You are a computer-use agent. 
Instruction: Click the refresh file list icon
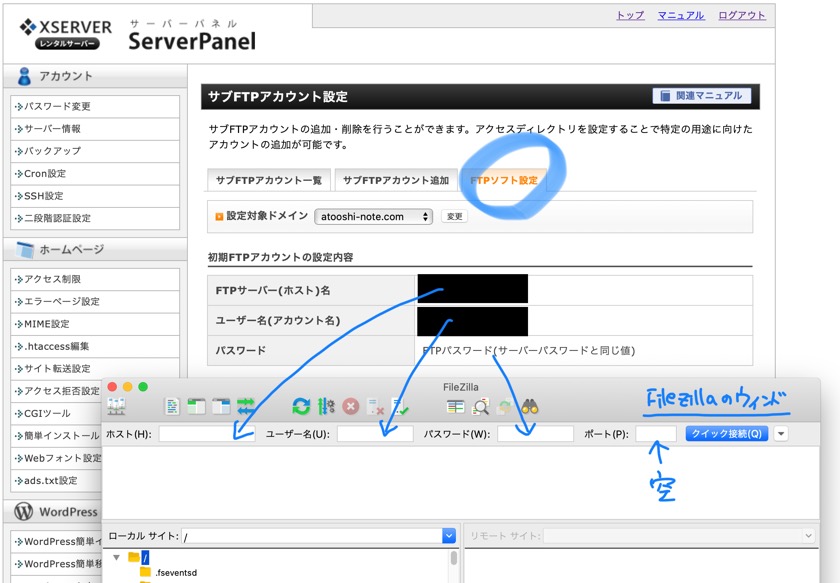(x=301, y=406)
